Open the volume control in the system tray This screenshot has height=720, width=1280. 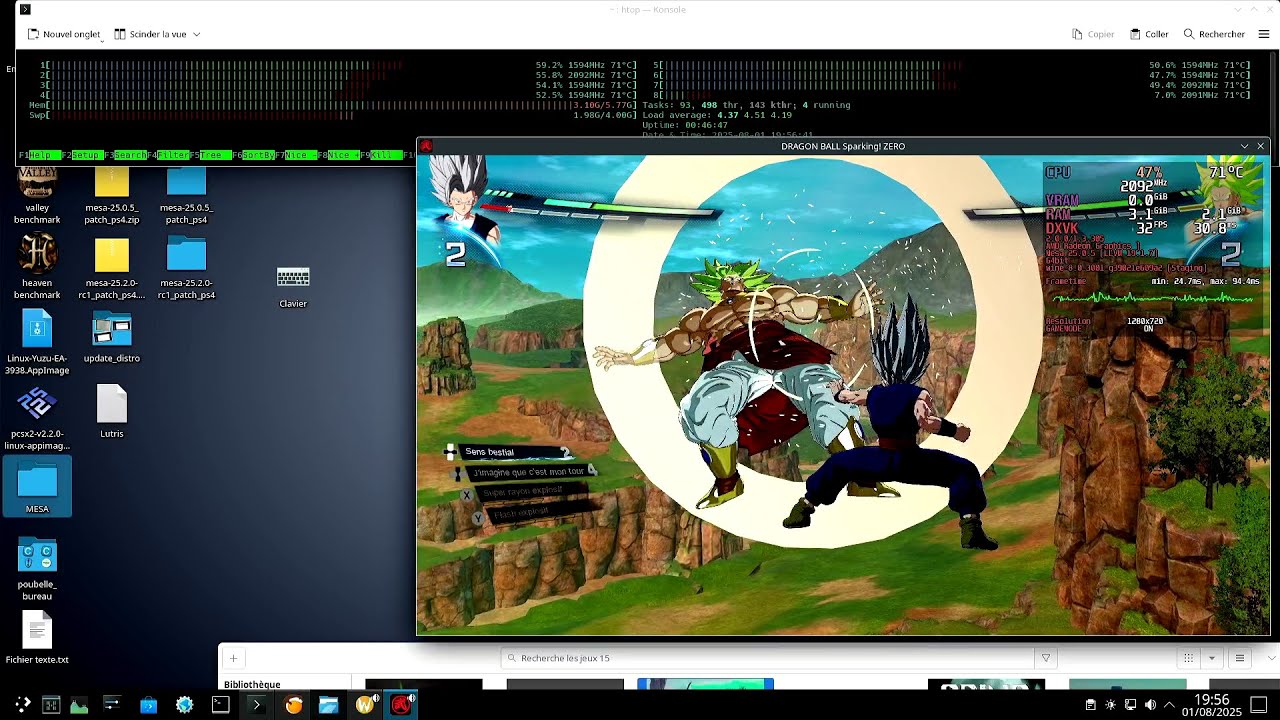coord(1150,705)
